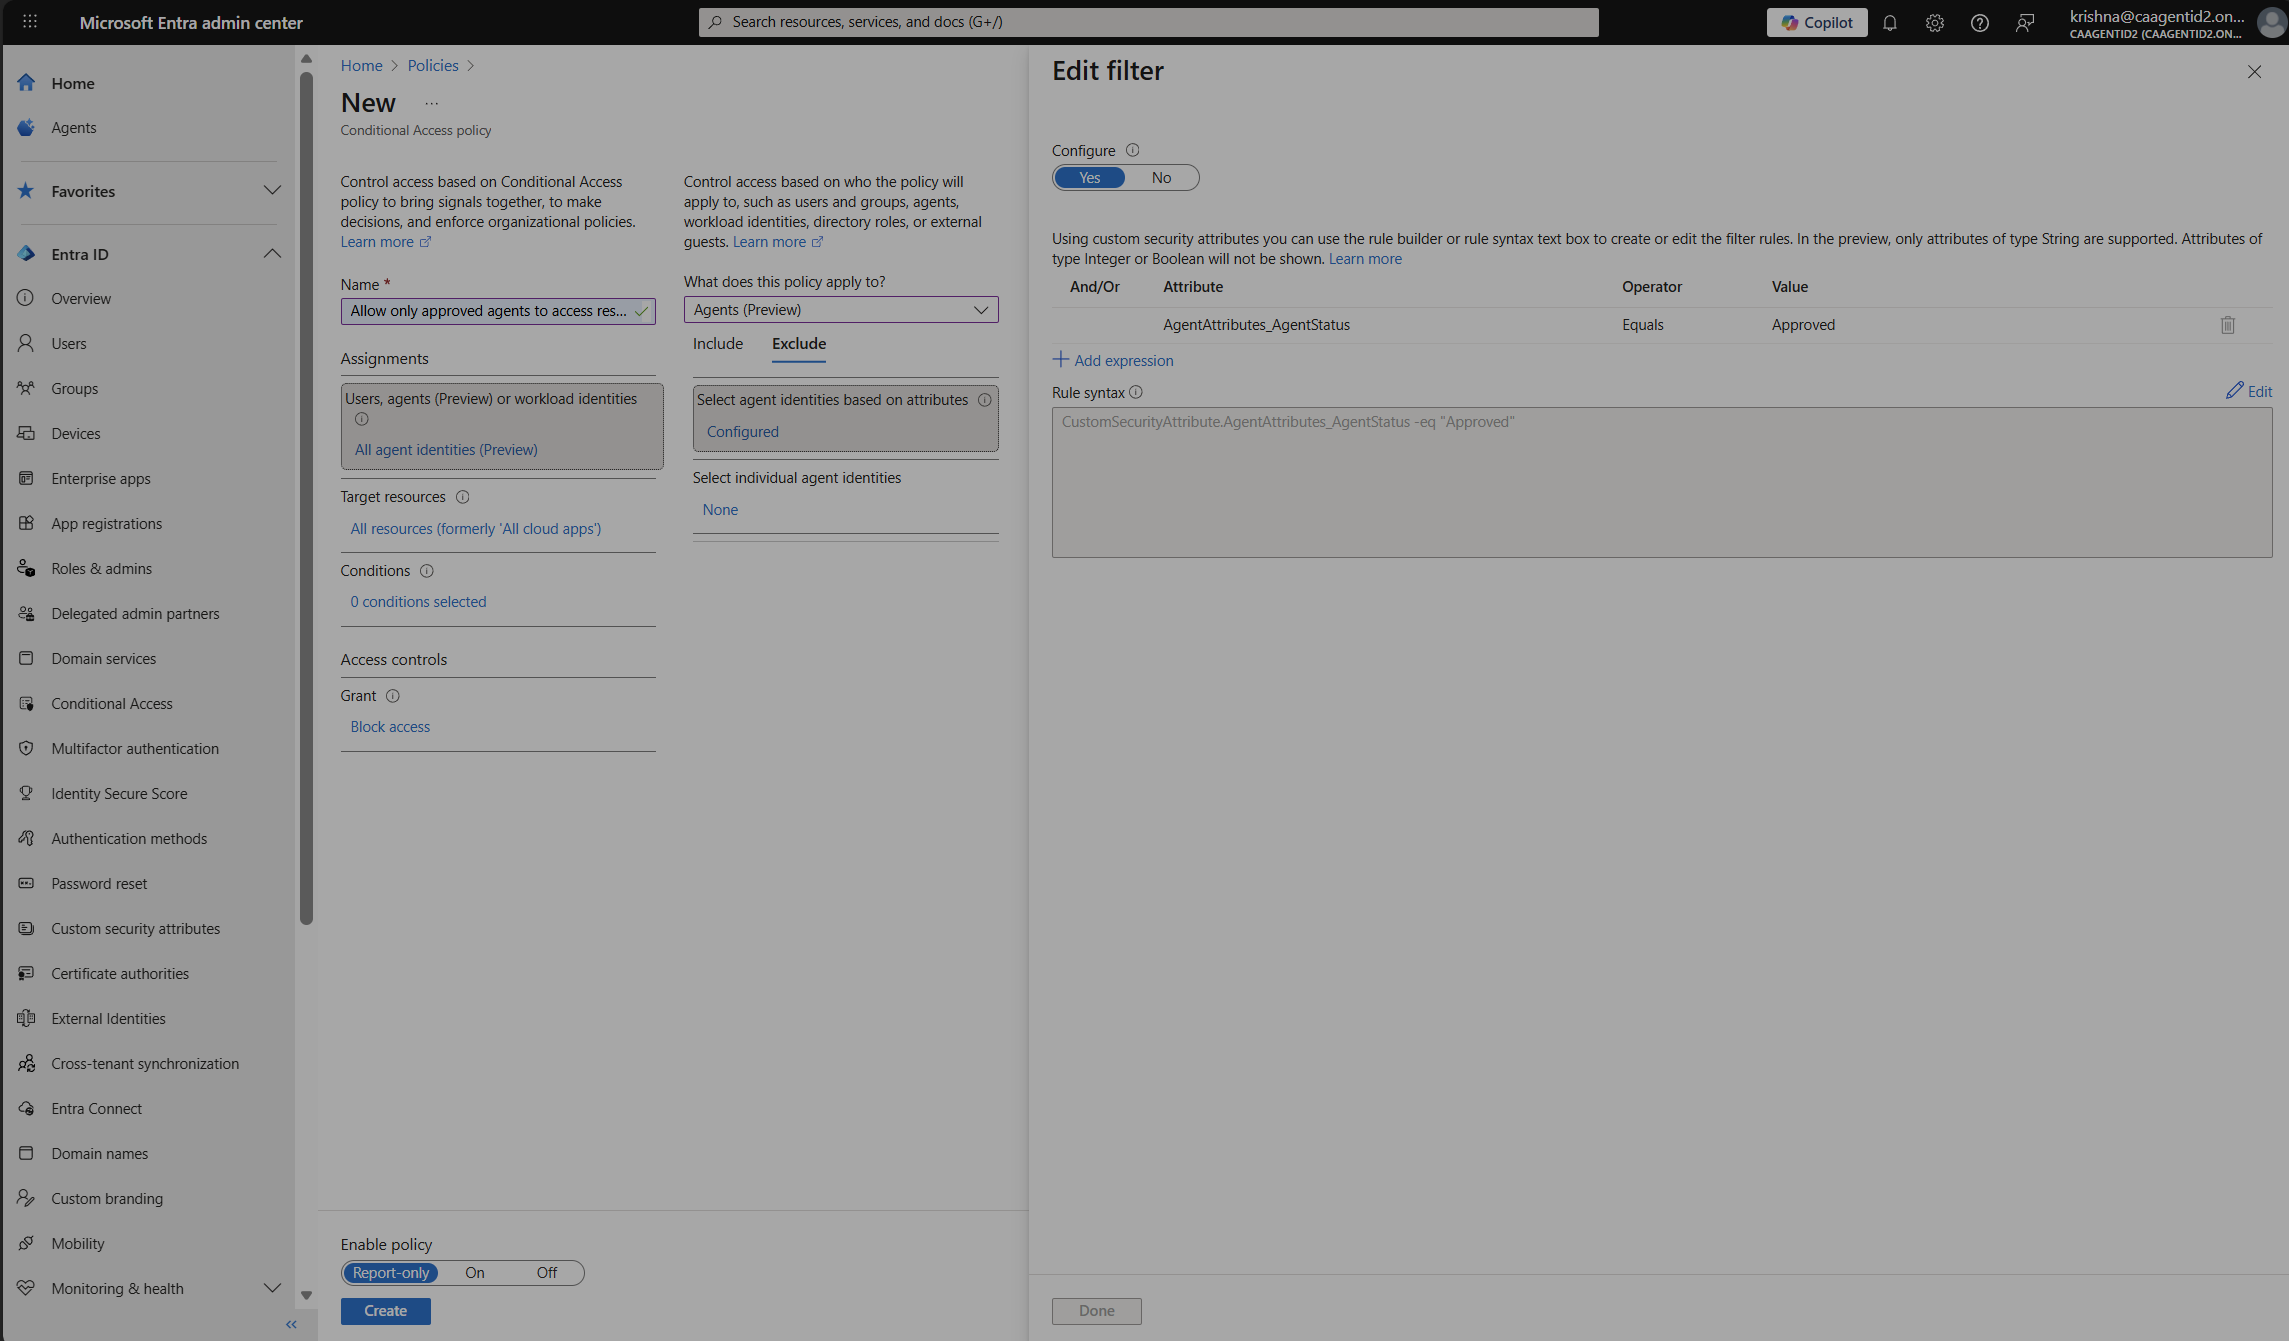
Task: Set Configure toggle to No
Action: [x=1160, y=178]
